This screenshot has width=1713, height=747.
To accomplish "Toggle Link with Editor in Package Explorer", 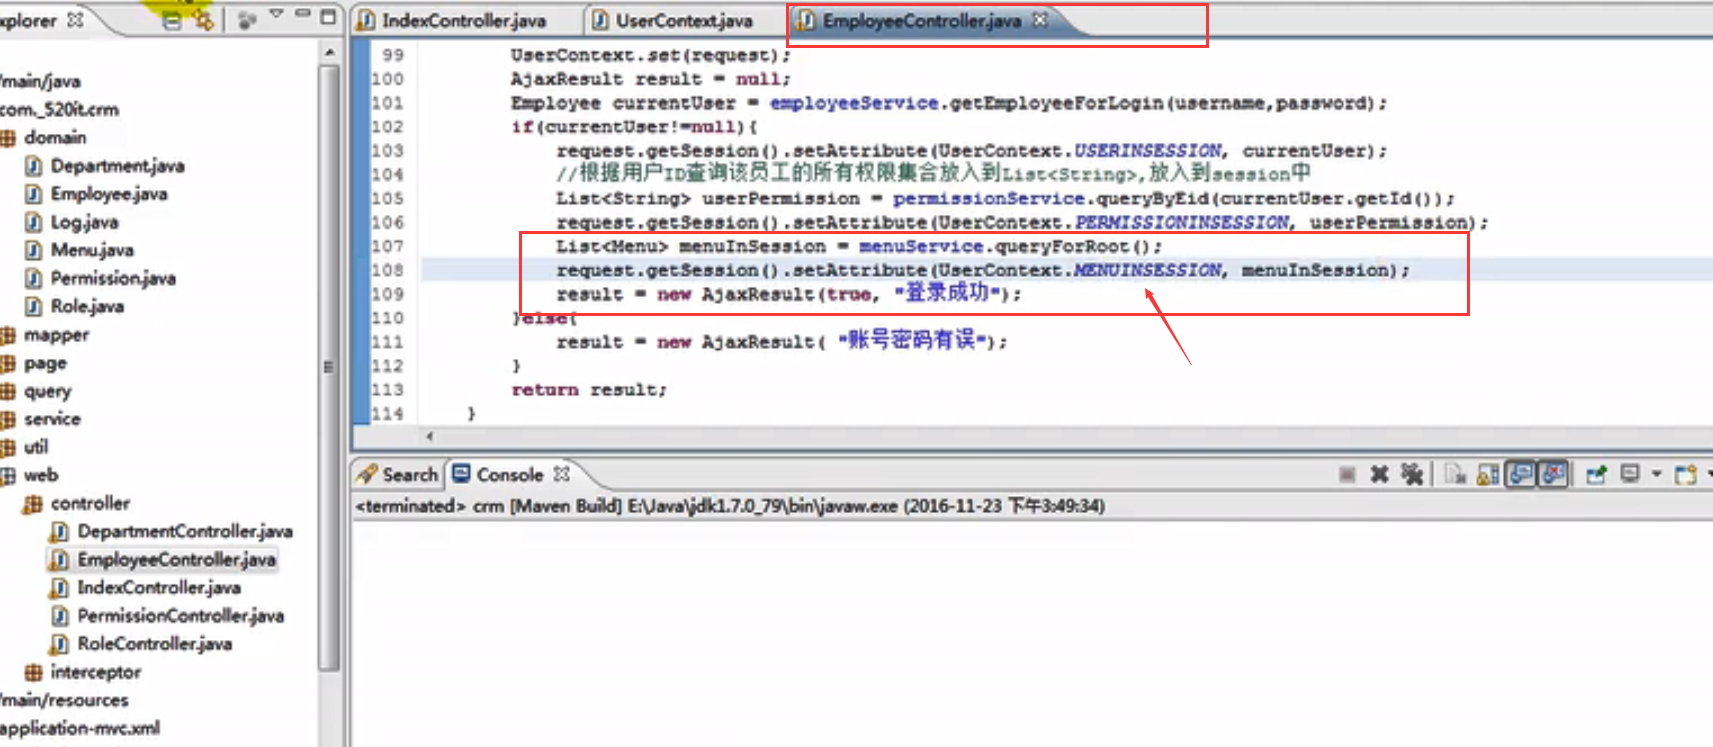I will [x=203, y=19].
